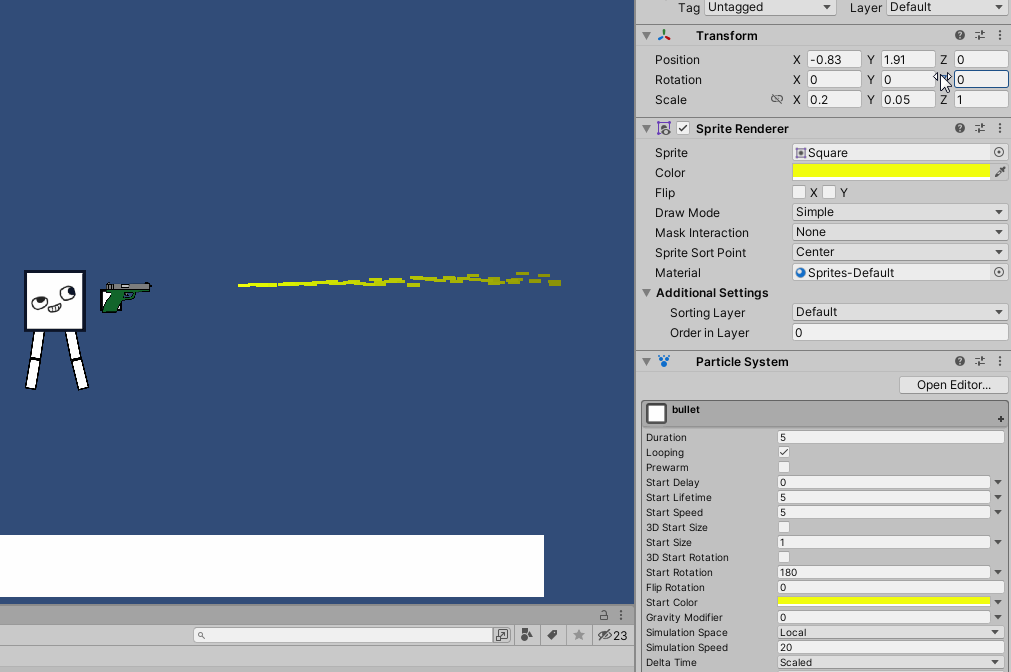Open help for the Sprite Renderer component

pyautogui.click(x=959, y=128)
